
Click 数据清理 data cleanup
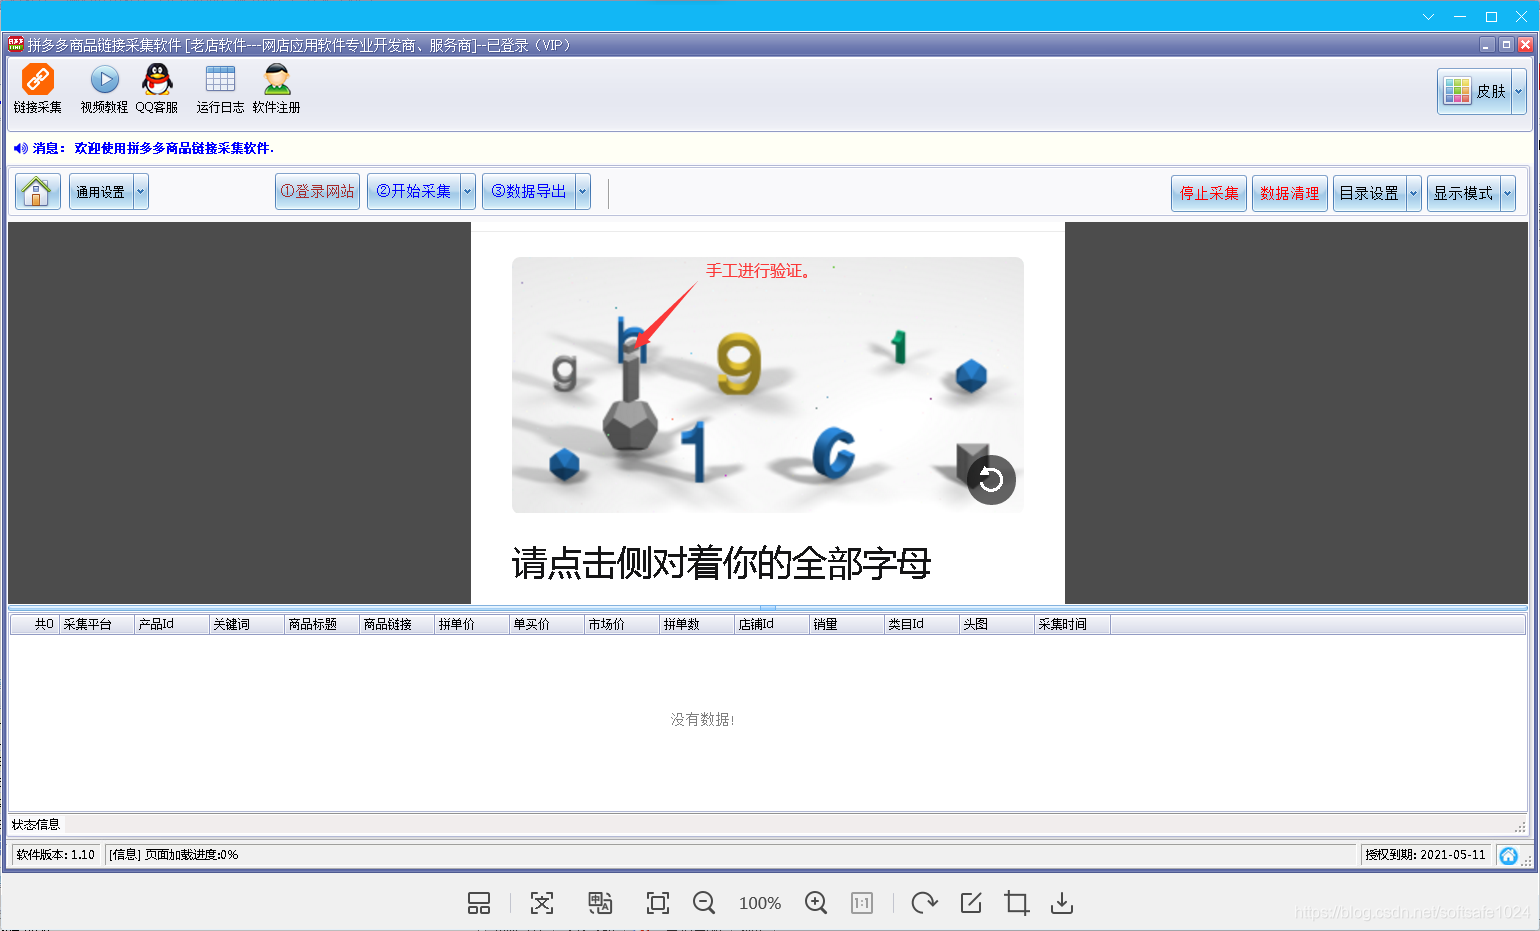[1289, 193]
